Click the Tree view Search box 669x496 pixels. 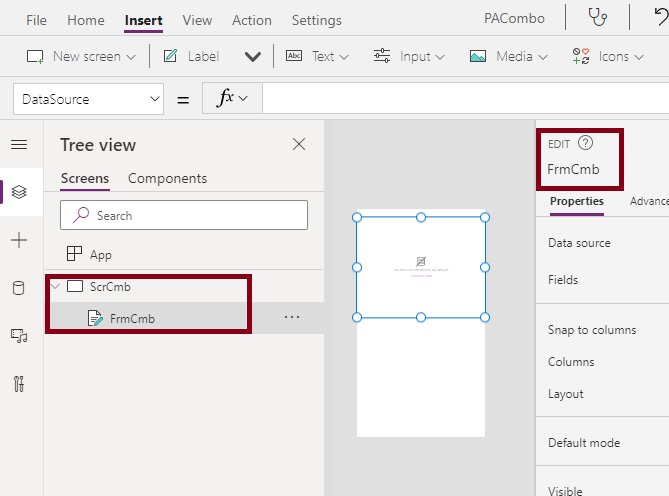click(184, 215)
